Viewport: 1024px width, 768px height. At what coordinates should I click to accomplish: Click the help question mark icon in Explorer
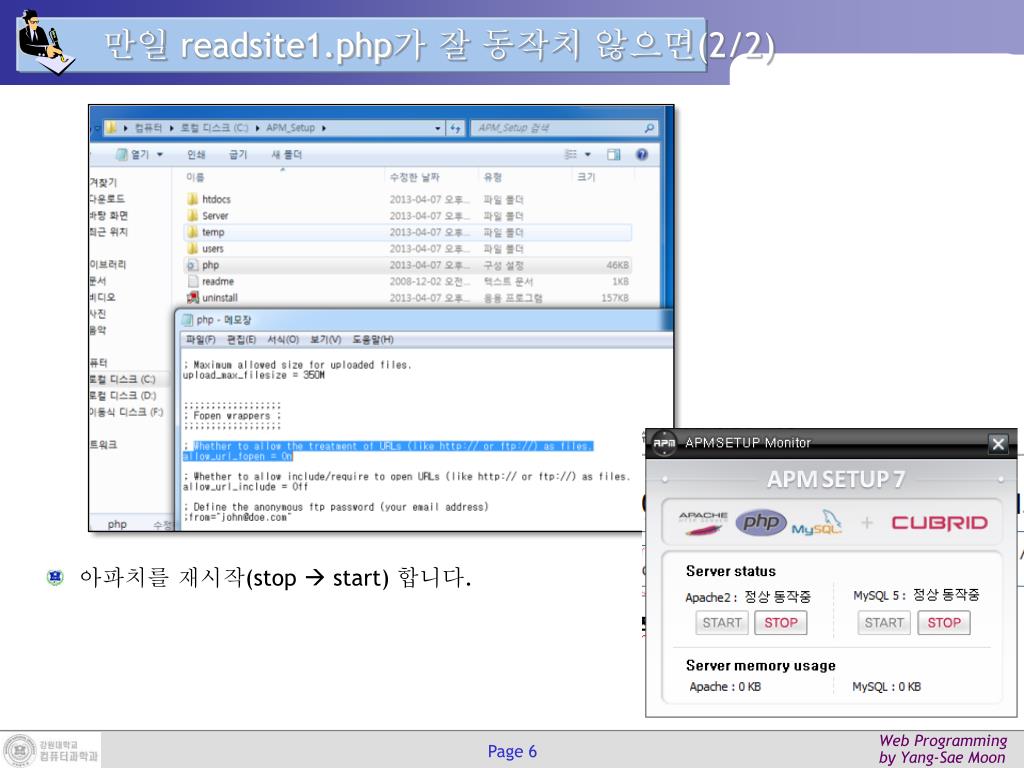point(642,155)
